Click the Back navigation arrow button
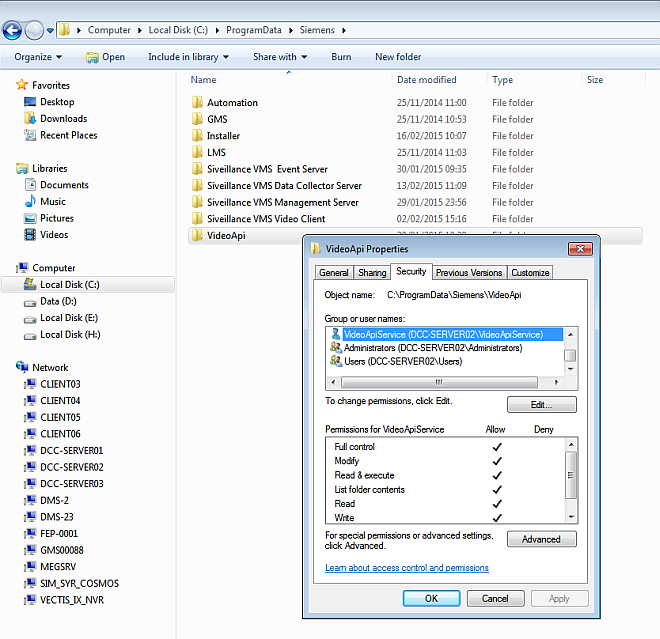 pos(13,30)
